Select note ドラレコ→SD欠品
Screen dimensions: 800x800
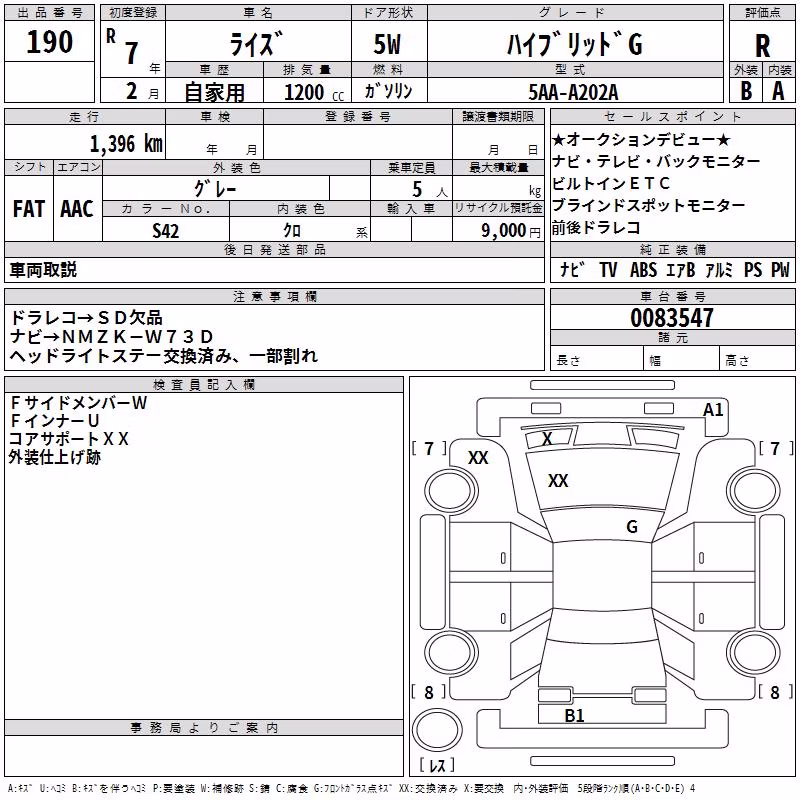pos(86,317)
